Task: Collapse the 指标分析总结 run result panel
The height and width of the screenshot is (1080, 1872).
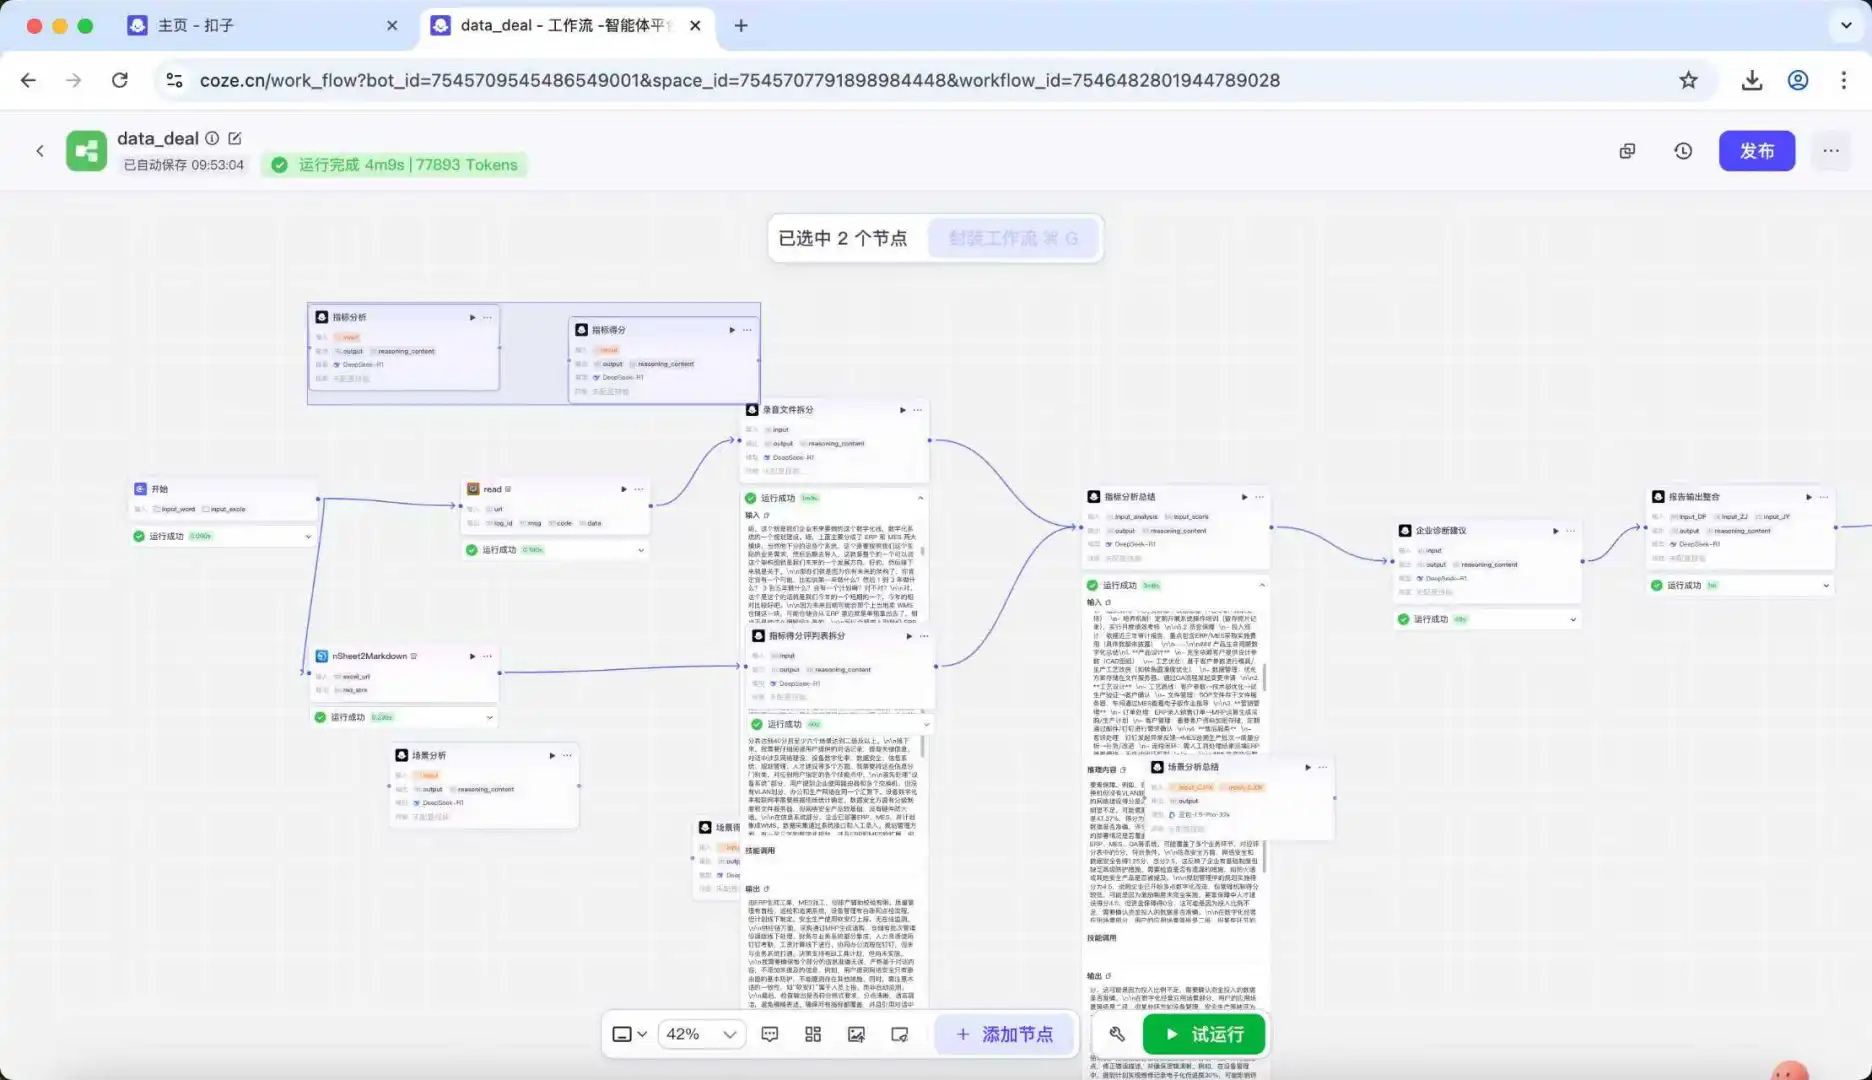Action: click(1261, 585)
